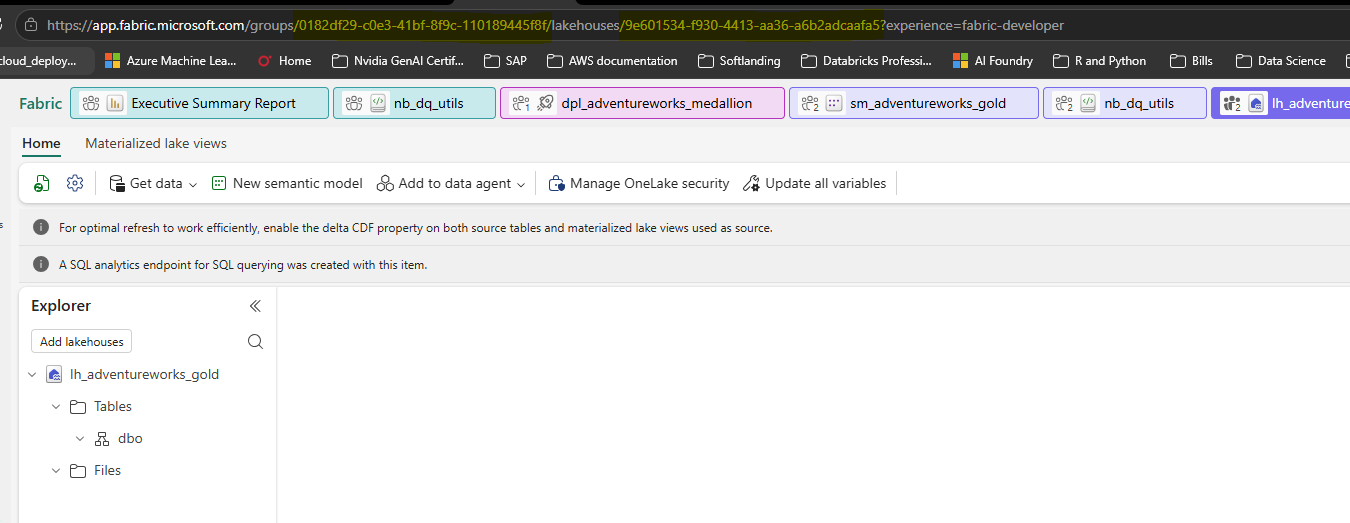Switch to the Home tab

point(41,143)
